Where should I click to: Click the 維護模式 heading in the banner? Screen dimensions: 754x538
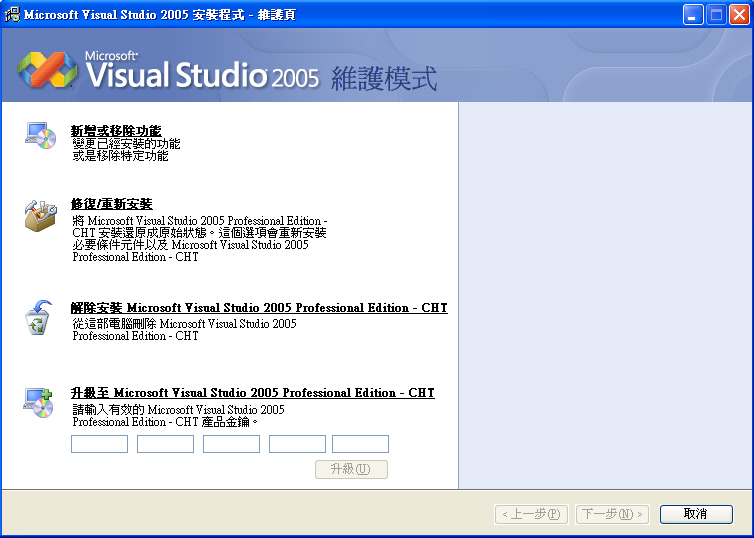384,78
